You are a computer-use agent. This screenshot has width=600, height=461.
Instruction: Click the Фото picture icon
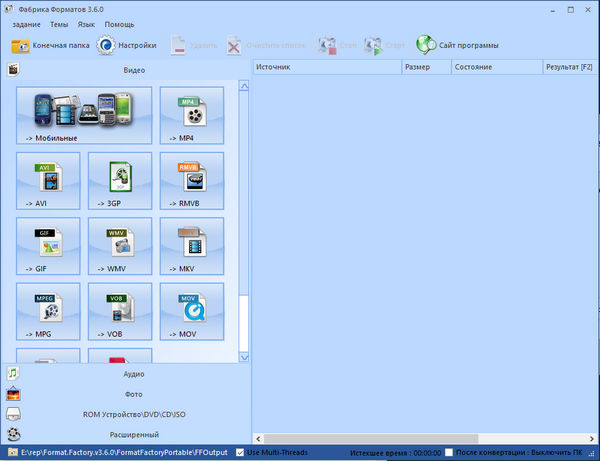pyautogui.click(x=13, y=394)
